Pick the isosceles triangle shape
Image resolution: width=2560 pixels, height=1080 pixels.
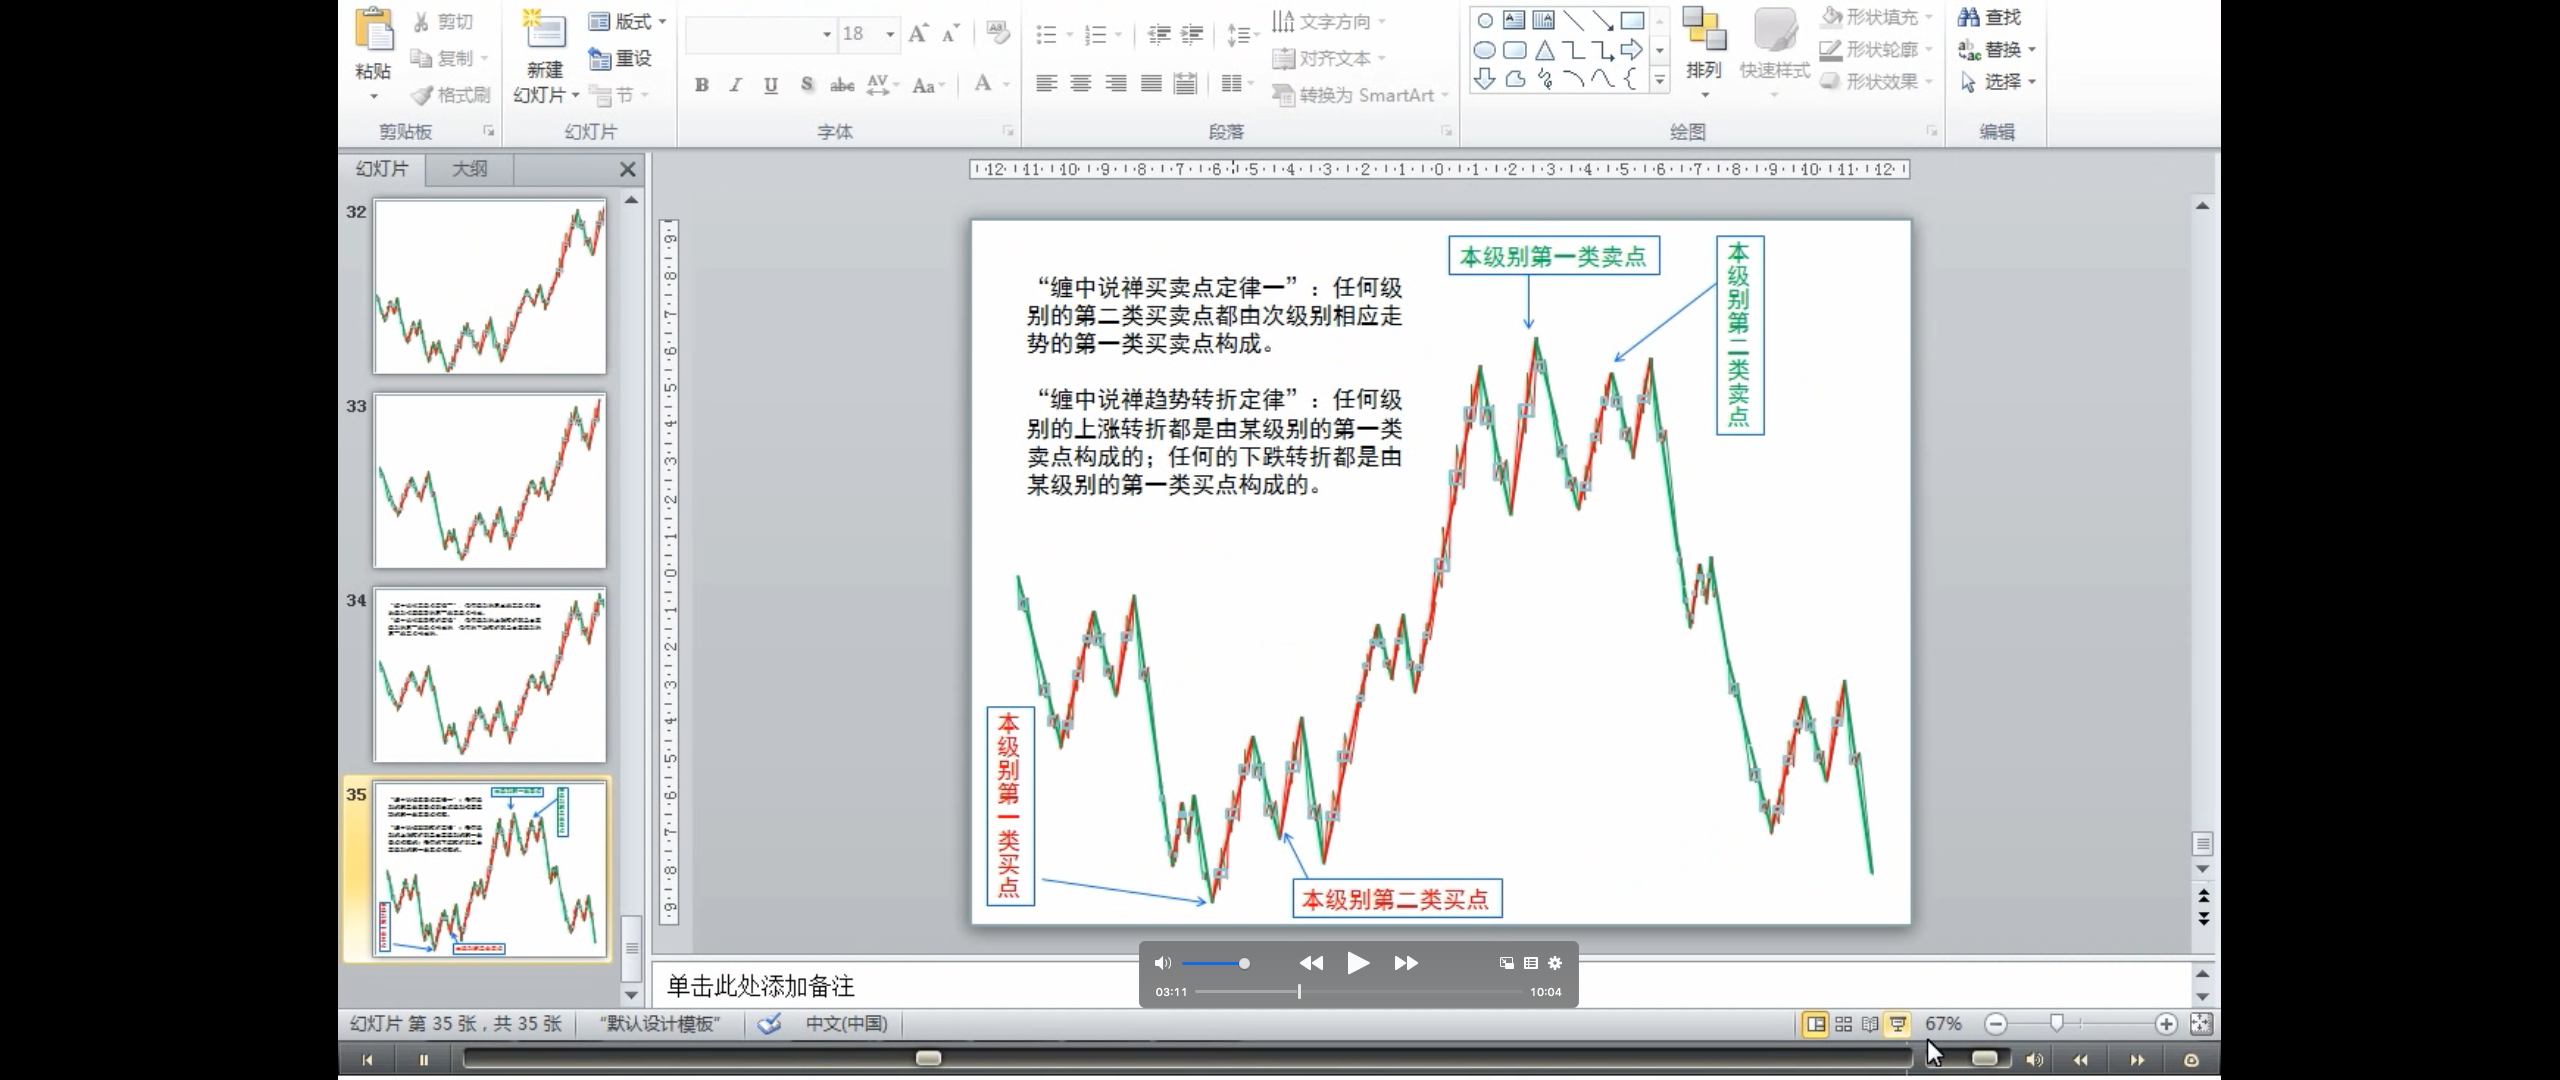(1545, 49)
